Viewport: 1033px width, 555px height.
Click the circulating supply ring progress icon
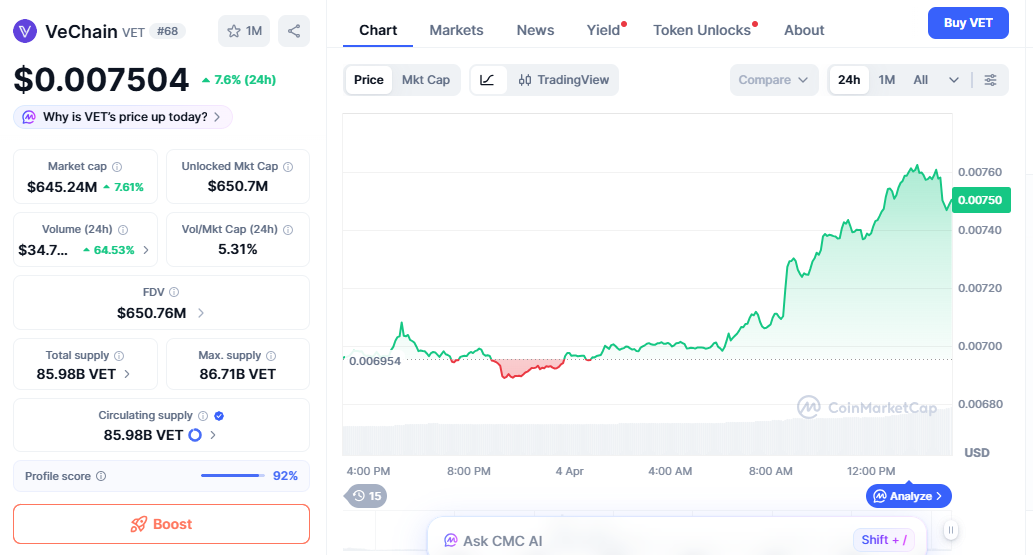pyautogui.click(x=195, y=435)
